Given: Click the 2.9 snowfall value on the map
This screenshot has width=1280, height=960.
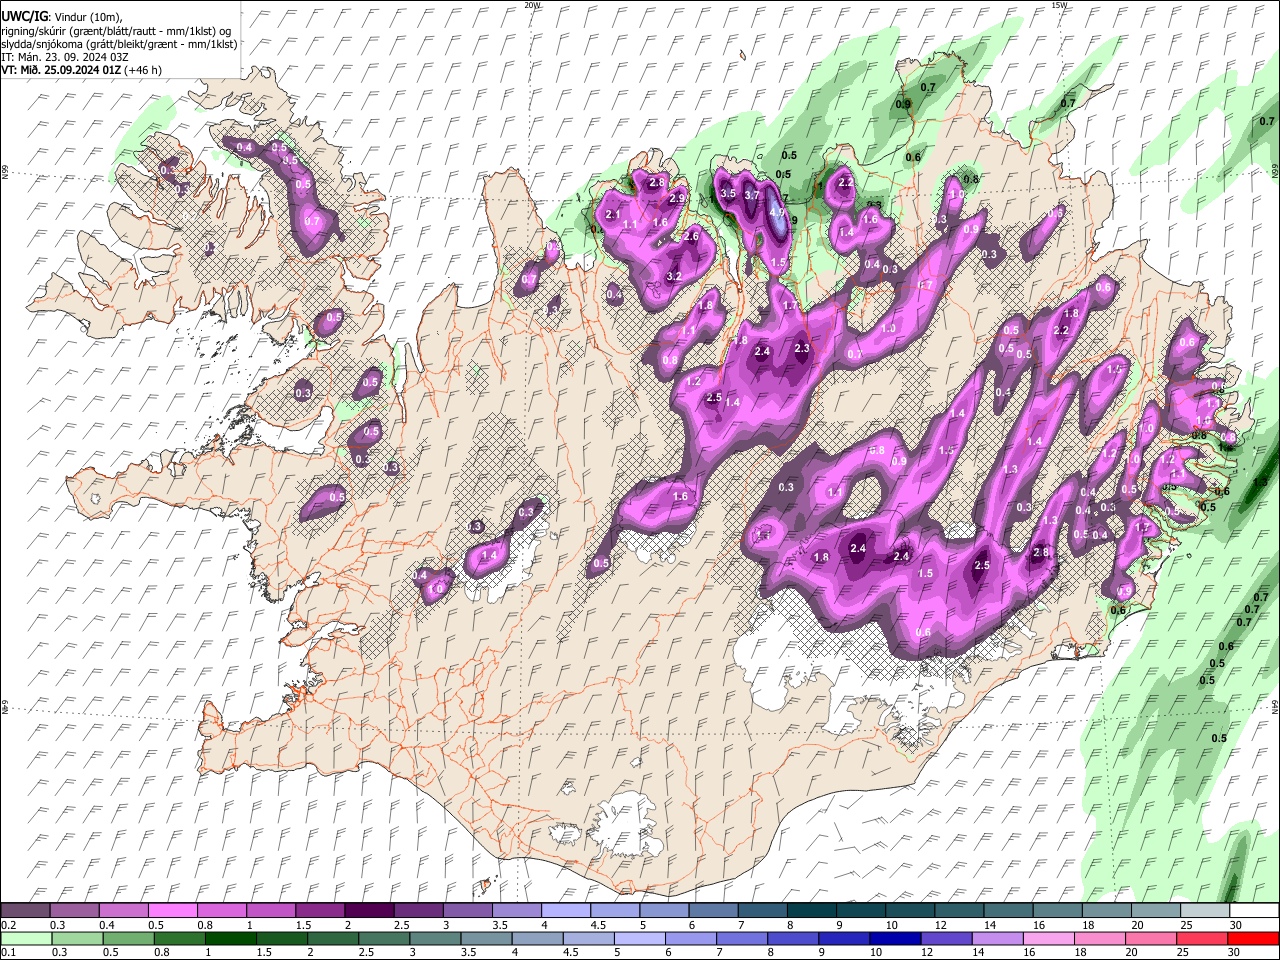Looking at the screenshot, I should click(x=677, y=199).
